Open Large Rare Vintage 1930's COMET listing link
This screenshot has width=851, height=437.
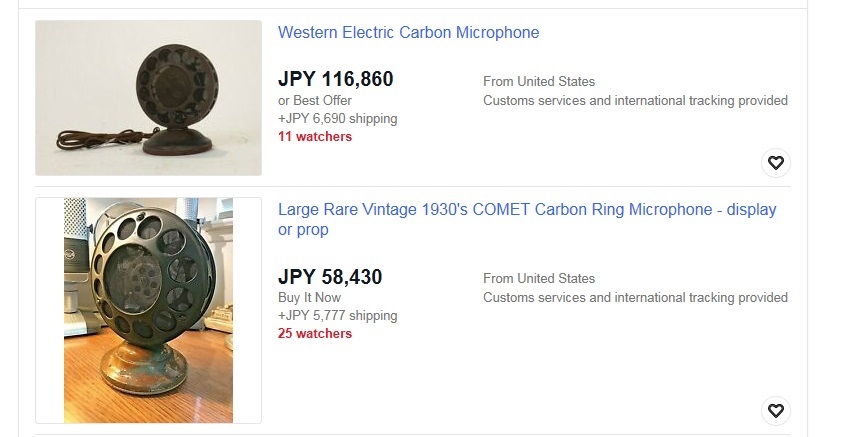(527, 219)
